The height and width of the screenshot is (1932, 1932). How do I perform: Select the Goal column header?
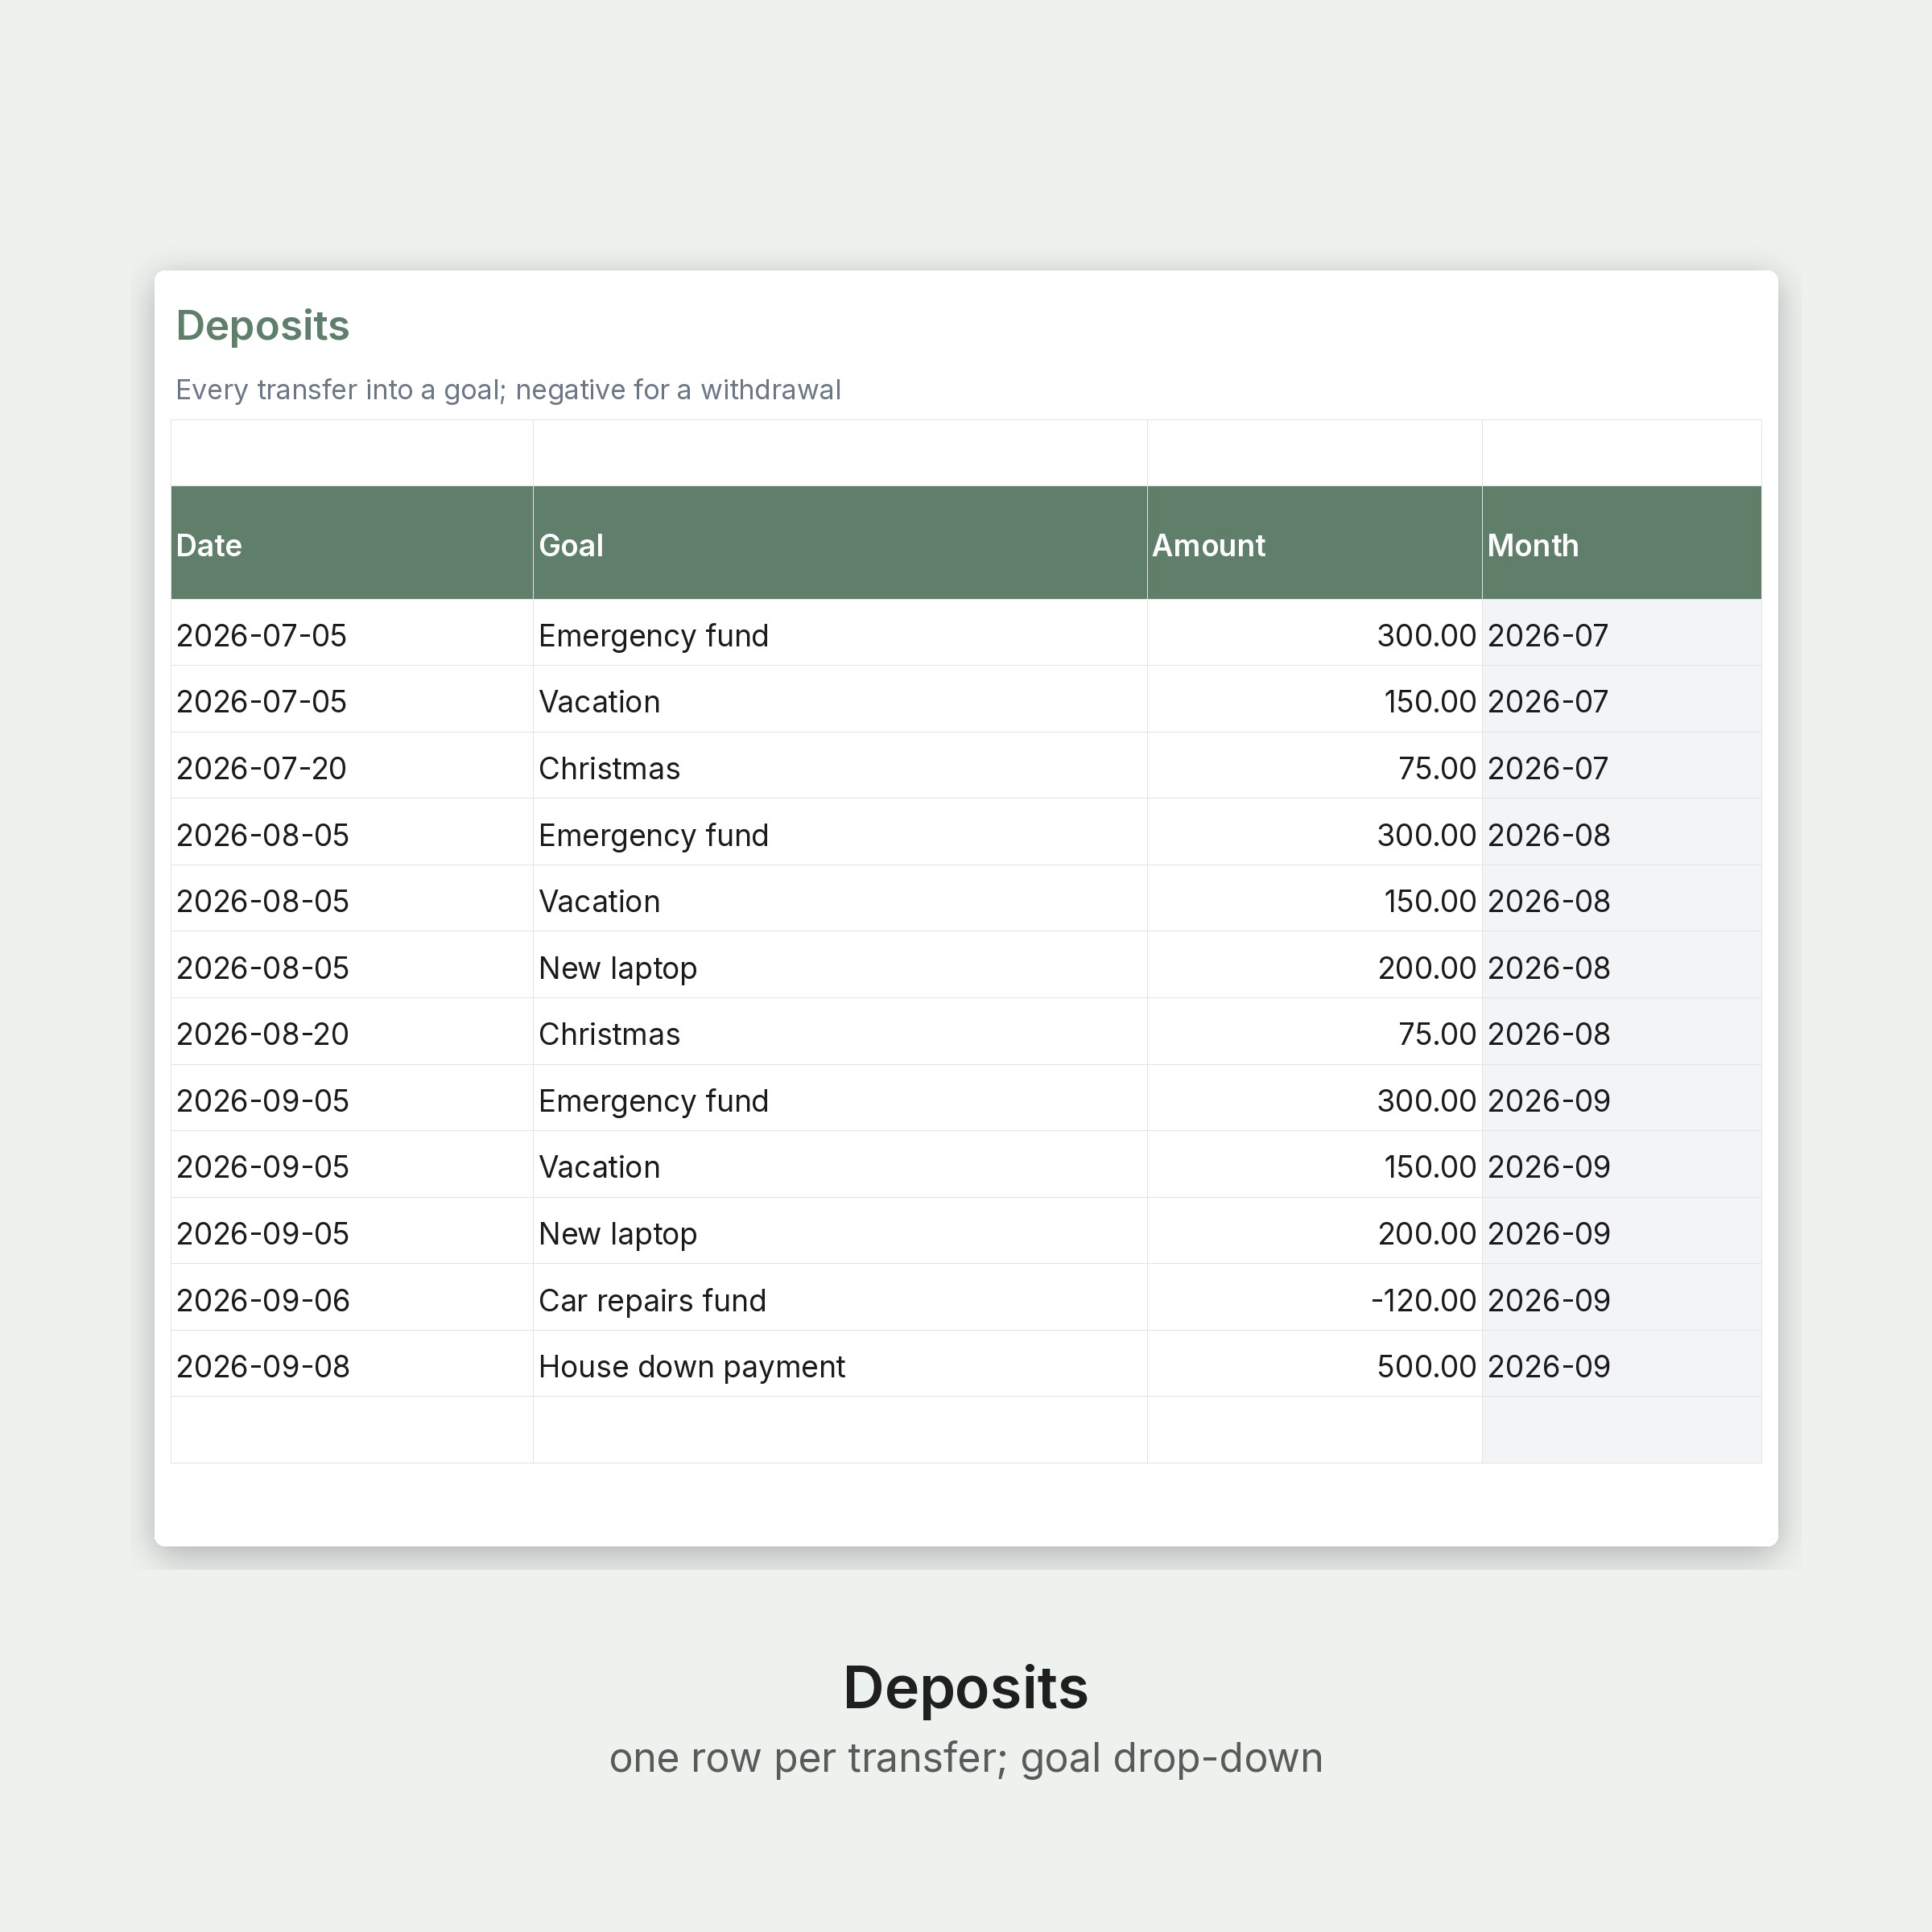[840, 543]
